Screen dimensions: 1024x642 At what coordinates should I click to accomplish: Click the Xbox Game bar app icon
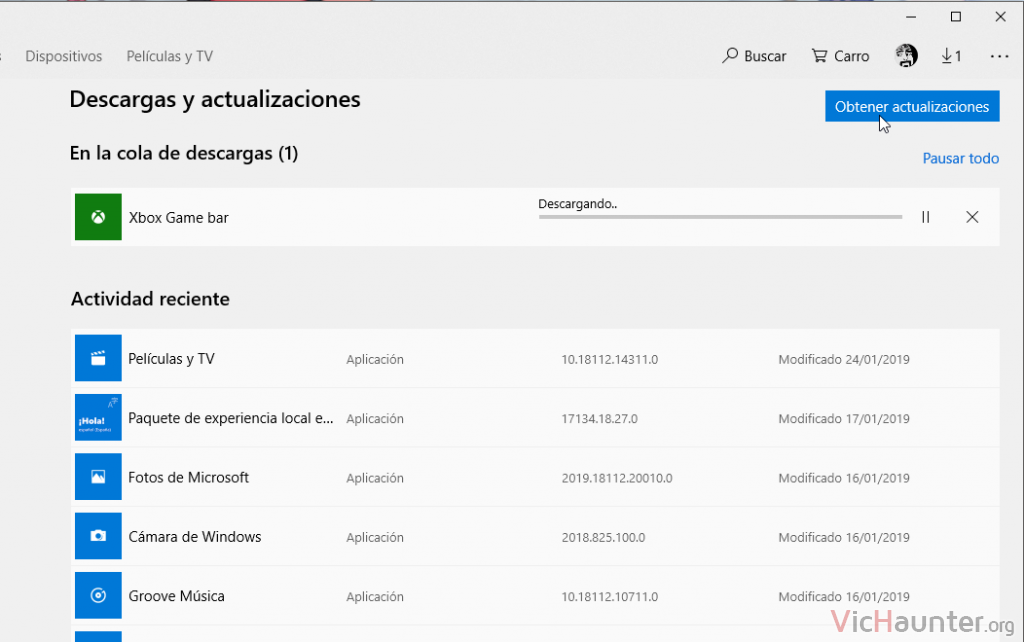click(98, 217)
